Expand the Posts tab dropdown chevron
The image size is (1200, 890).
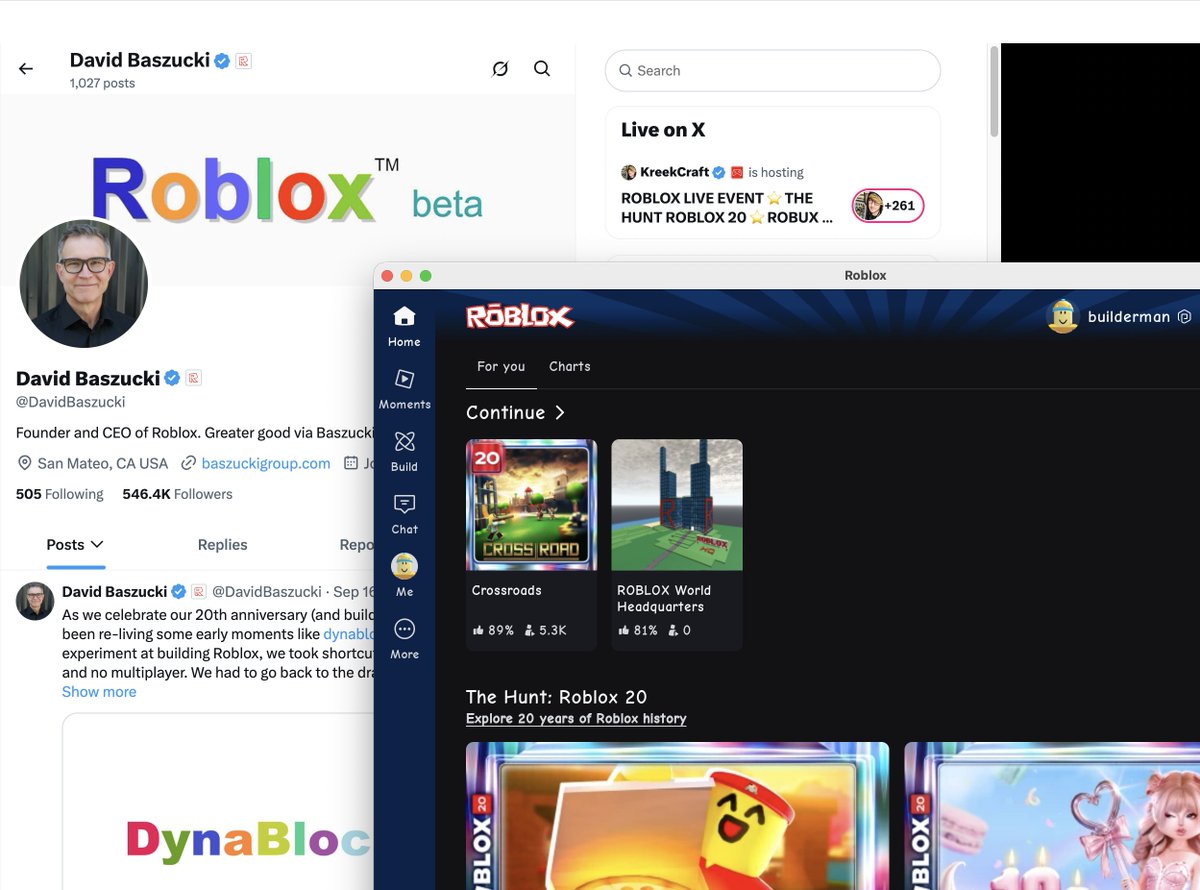click(x=97, y=544)
